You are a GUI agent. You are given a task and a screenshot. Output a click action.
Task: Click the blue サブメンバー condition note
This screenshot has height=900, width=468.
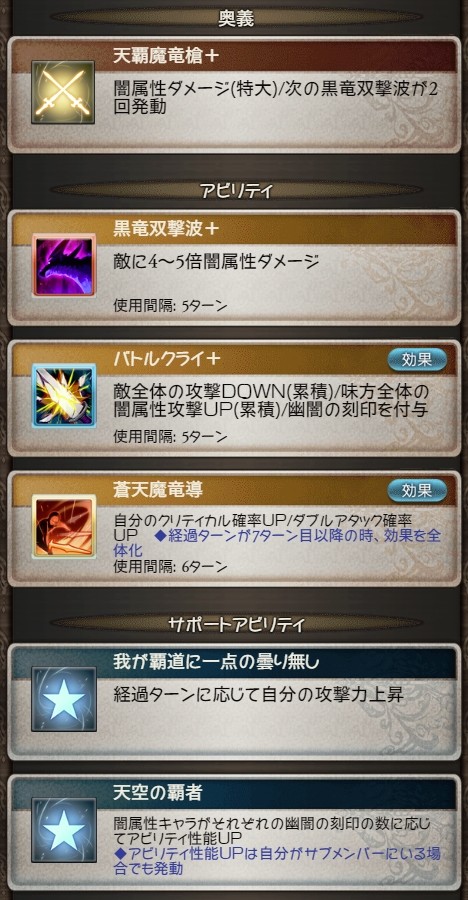point(277,860)
